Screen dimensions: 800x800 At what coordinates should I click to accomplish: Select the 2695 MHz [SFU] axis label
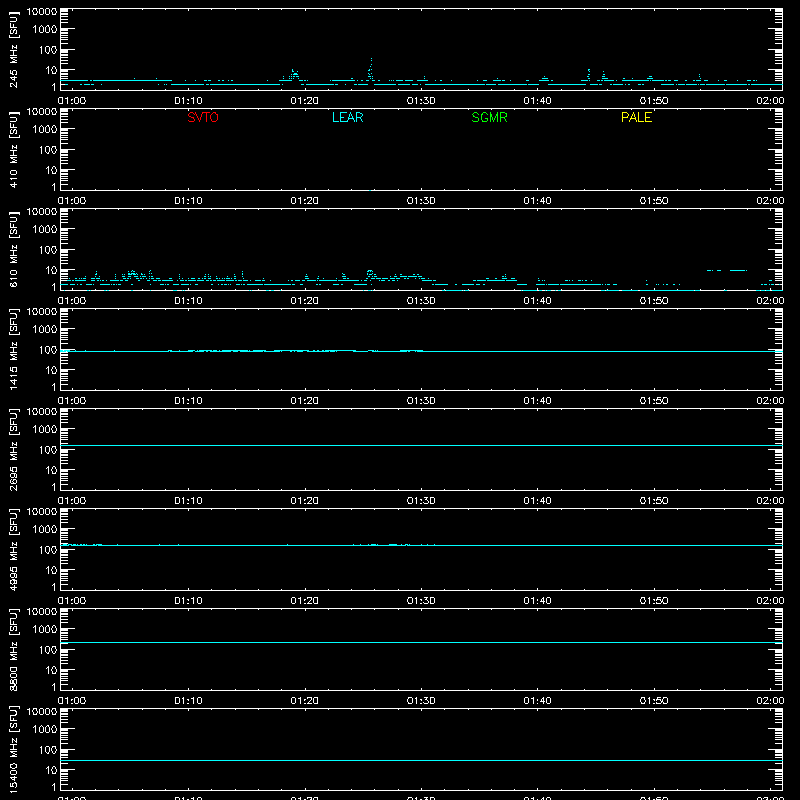tap(13, 449)
